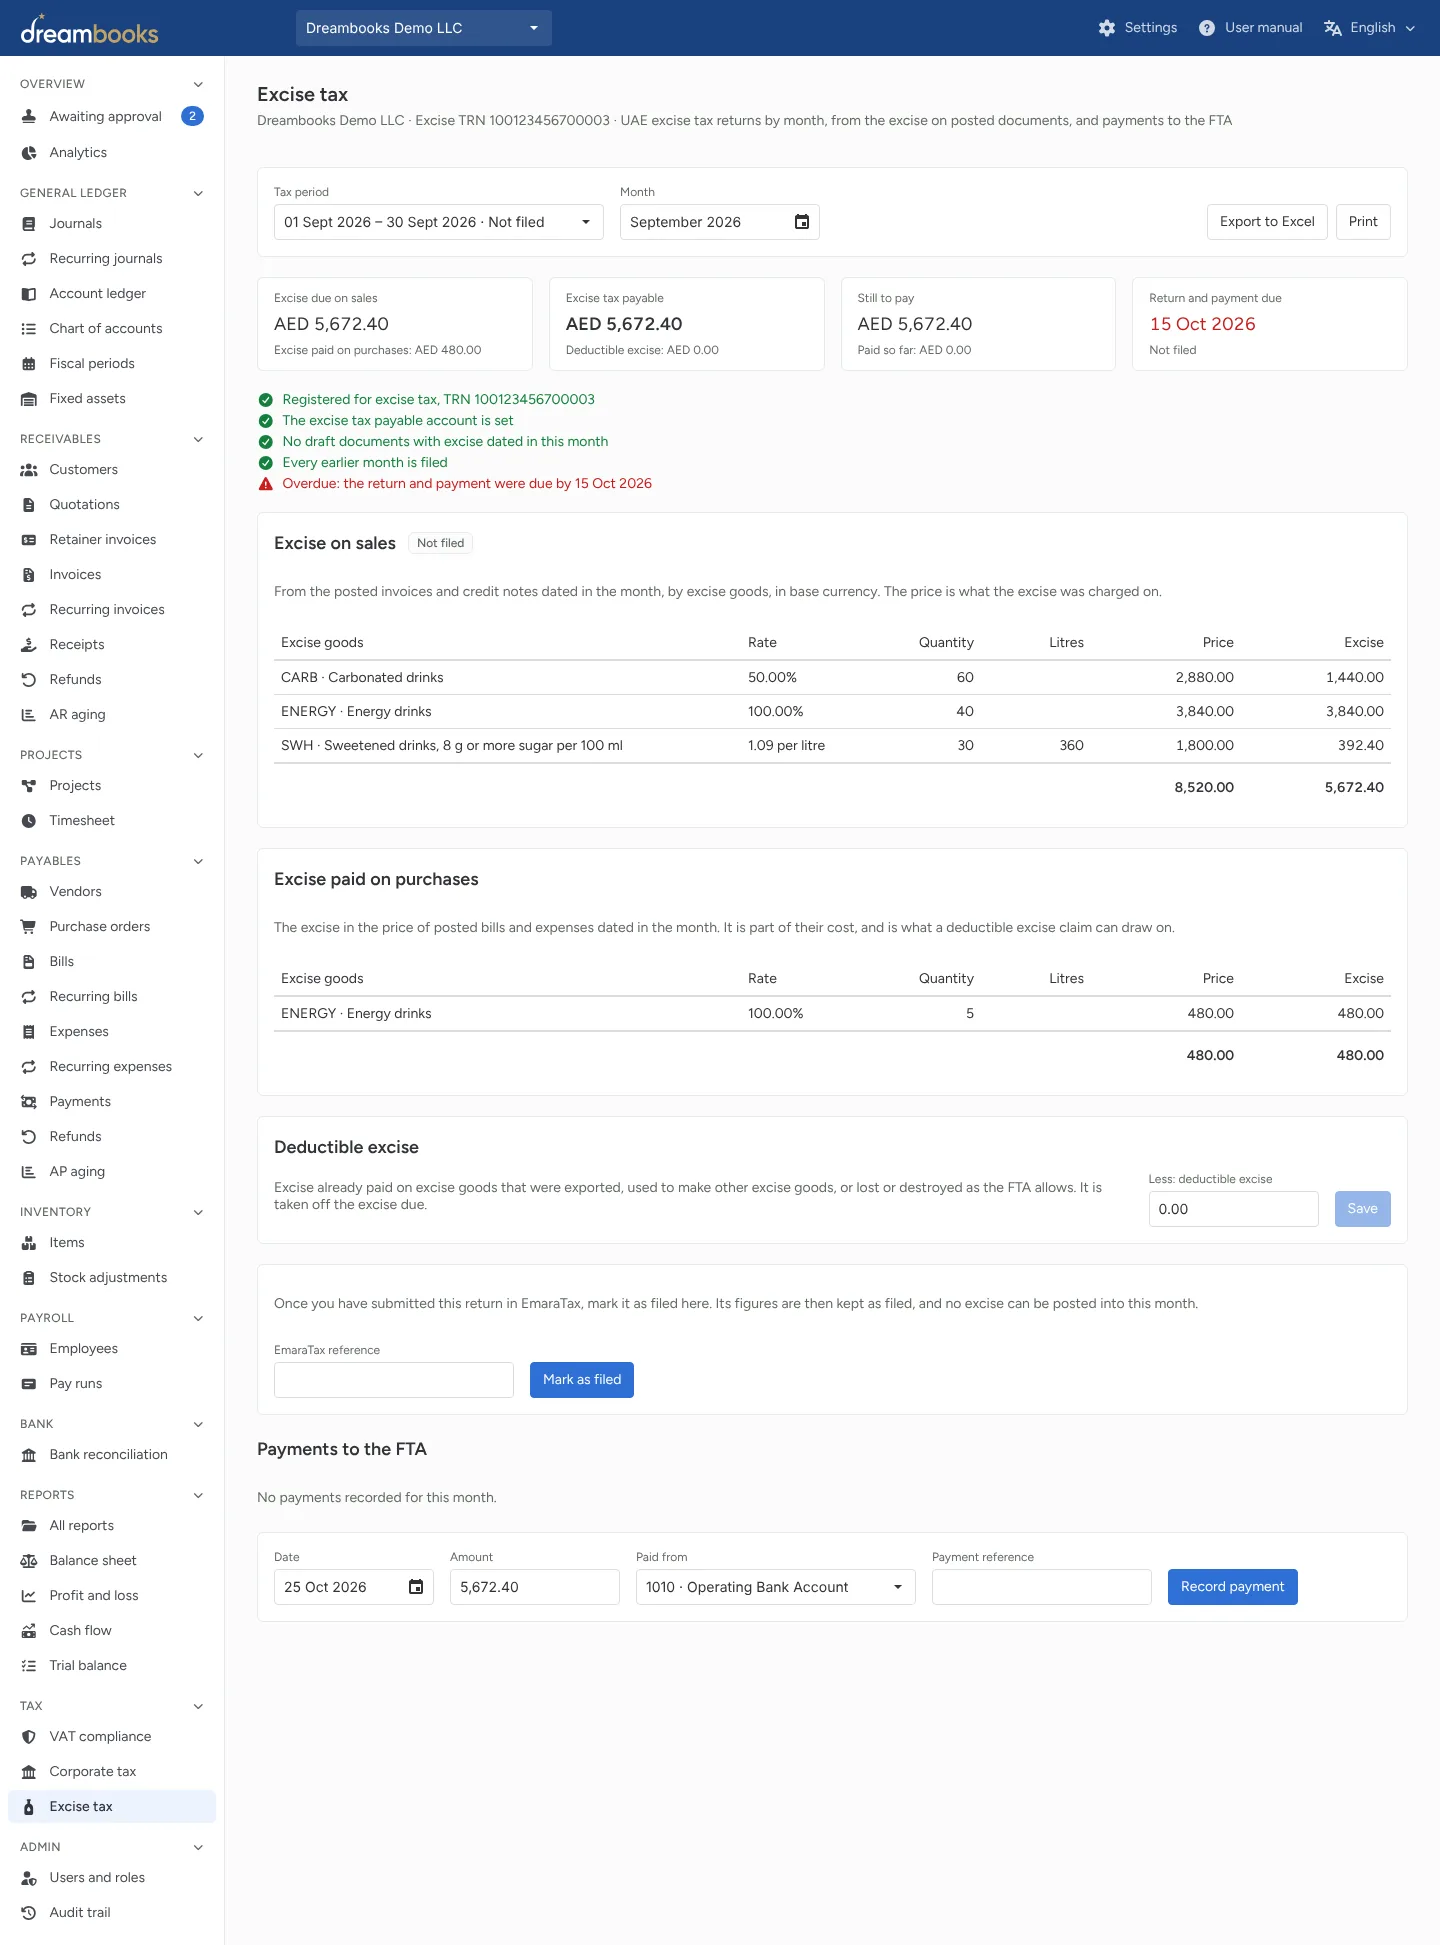Click the Purchase orders cart icon
The width and height of the screenshot is (1440, 1945).
click(29, 927)
